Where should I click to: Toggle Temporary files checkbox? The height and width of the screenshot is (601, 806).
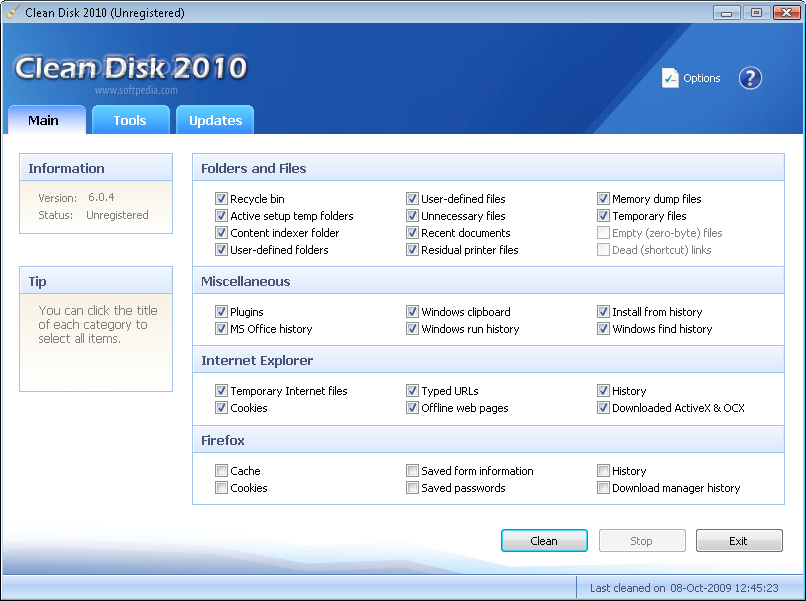603,215
